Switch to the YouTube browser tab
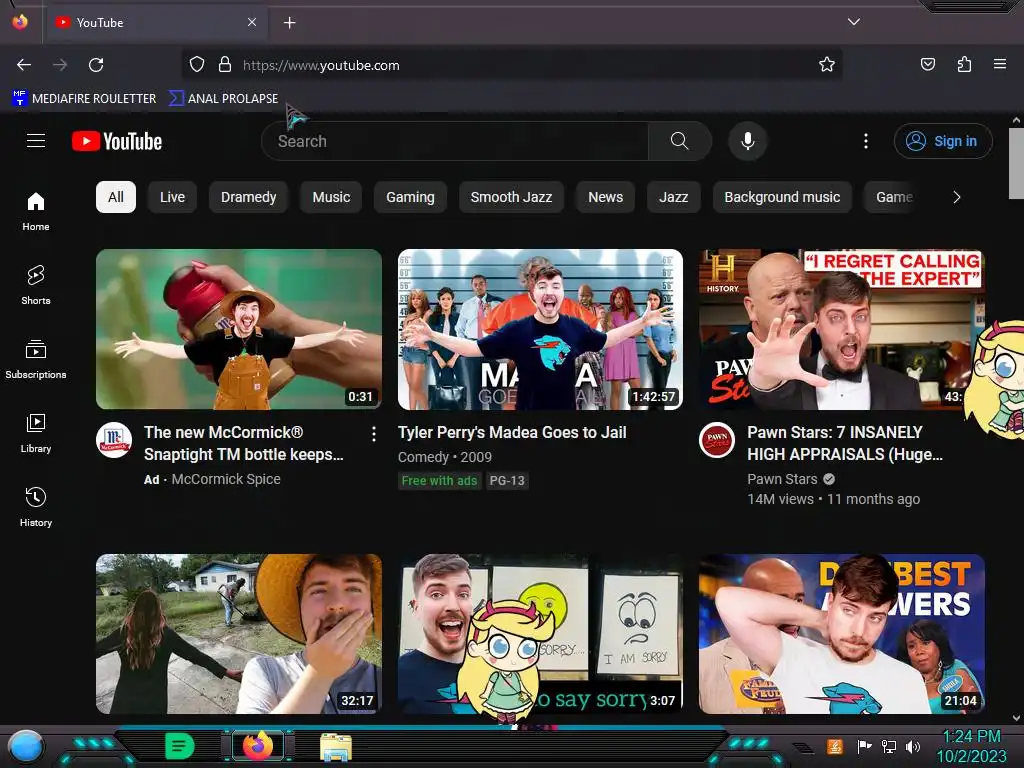1024x768 pixels. coord(155,22)
